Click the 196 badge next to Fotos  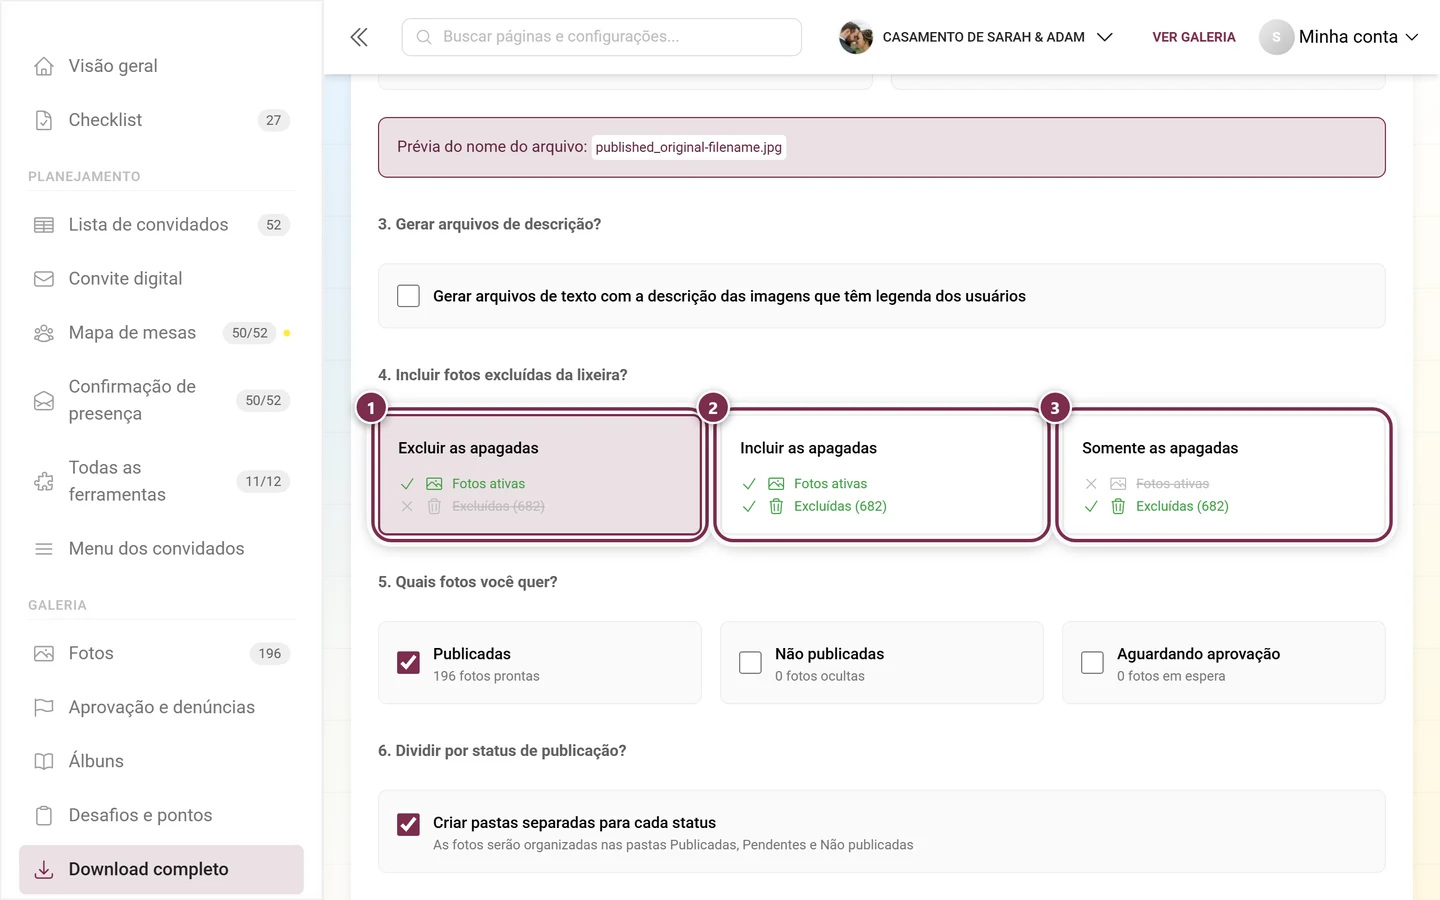270,654
